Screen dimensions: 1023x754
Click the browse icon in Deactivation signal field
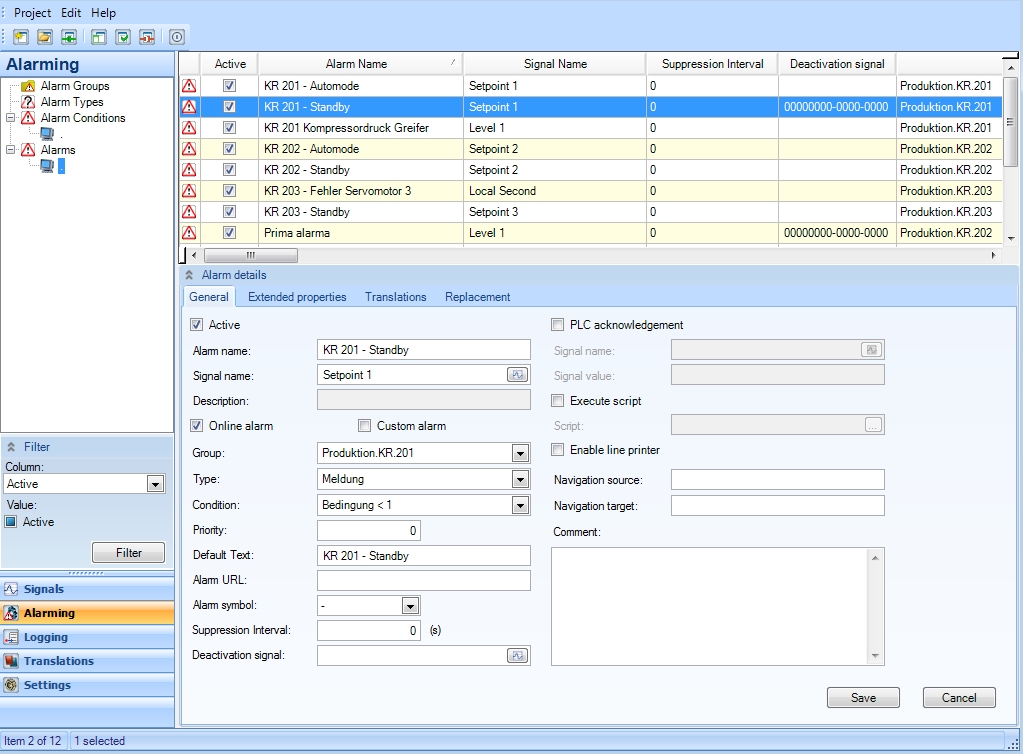(517, 656)
